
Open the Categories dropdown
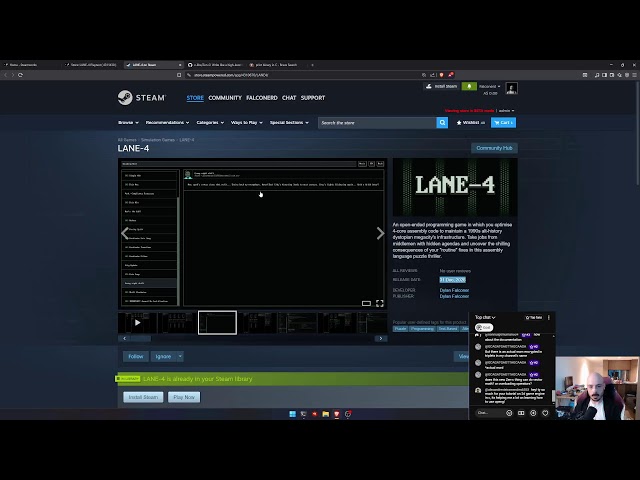(210, 122)
